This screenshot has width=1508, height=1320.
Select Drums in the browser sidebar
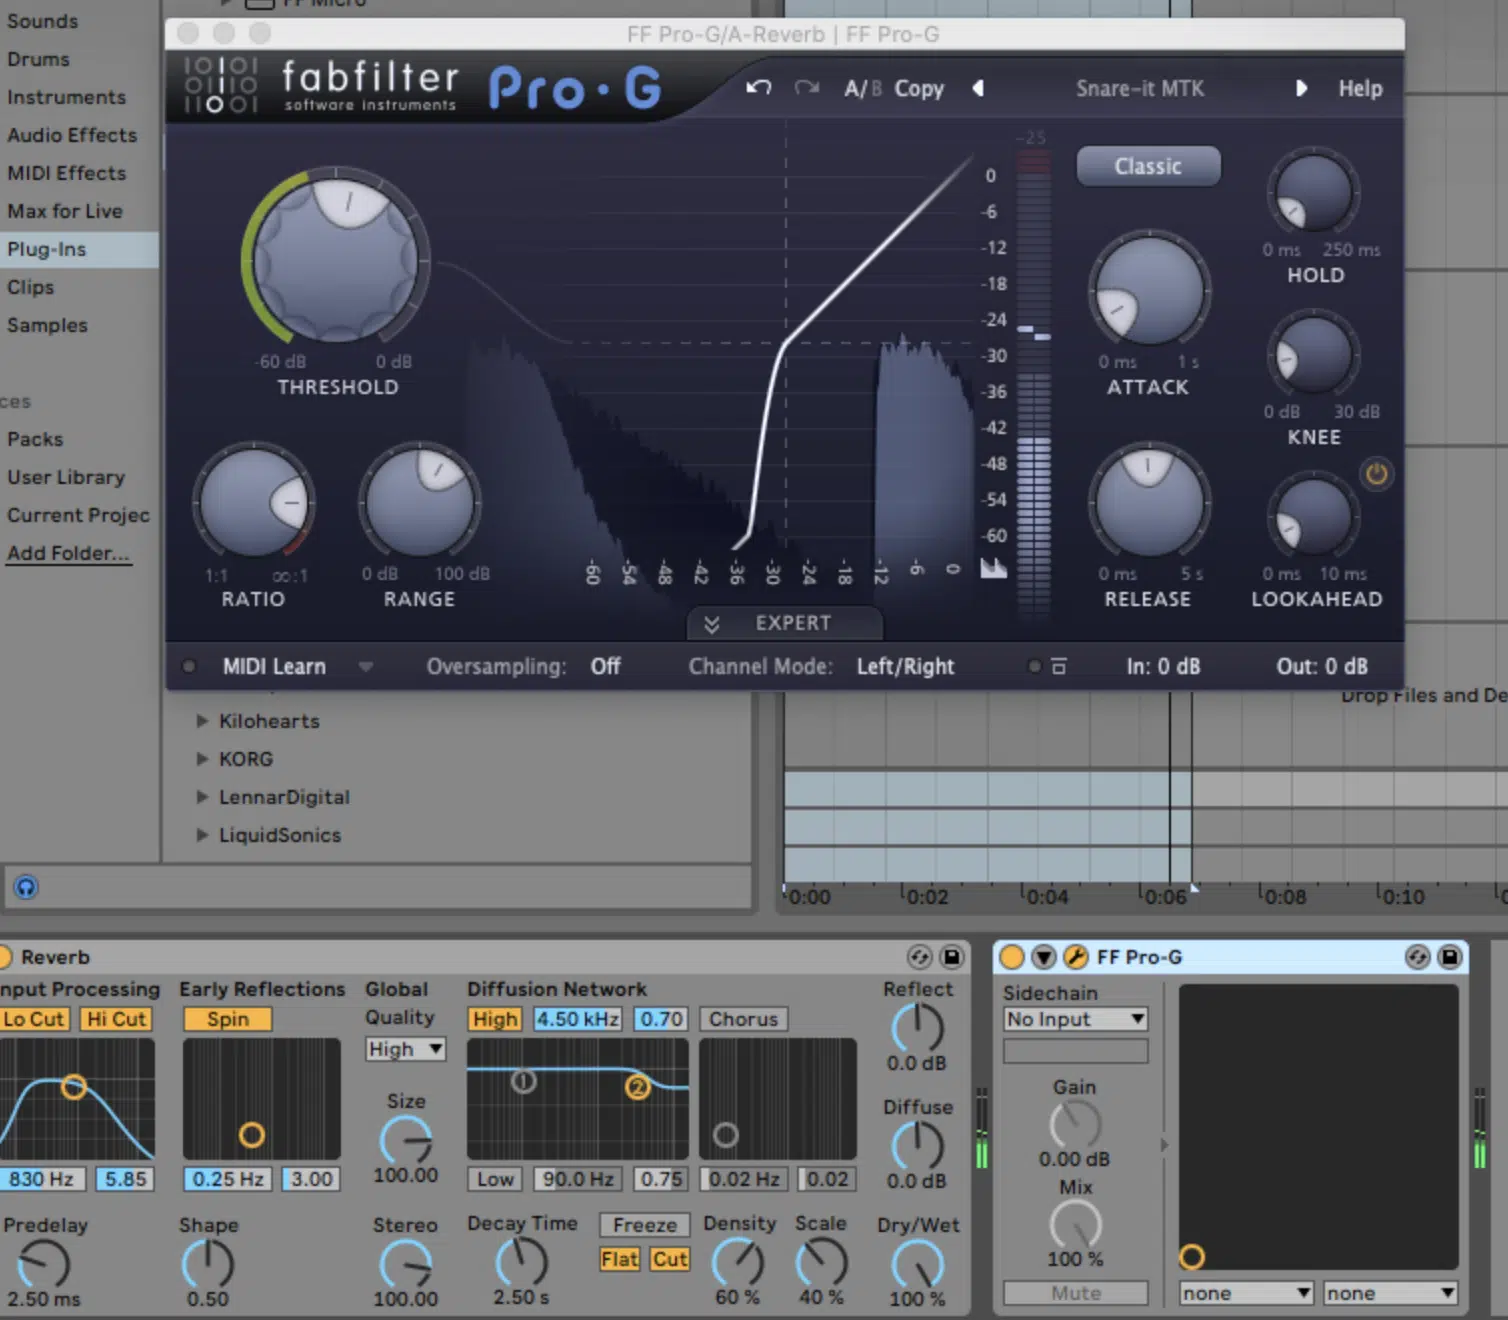tap(38, 59)
